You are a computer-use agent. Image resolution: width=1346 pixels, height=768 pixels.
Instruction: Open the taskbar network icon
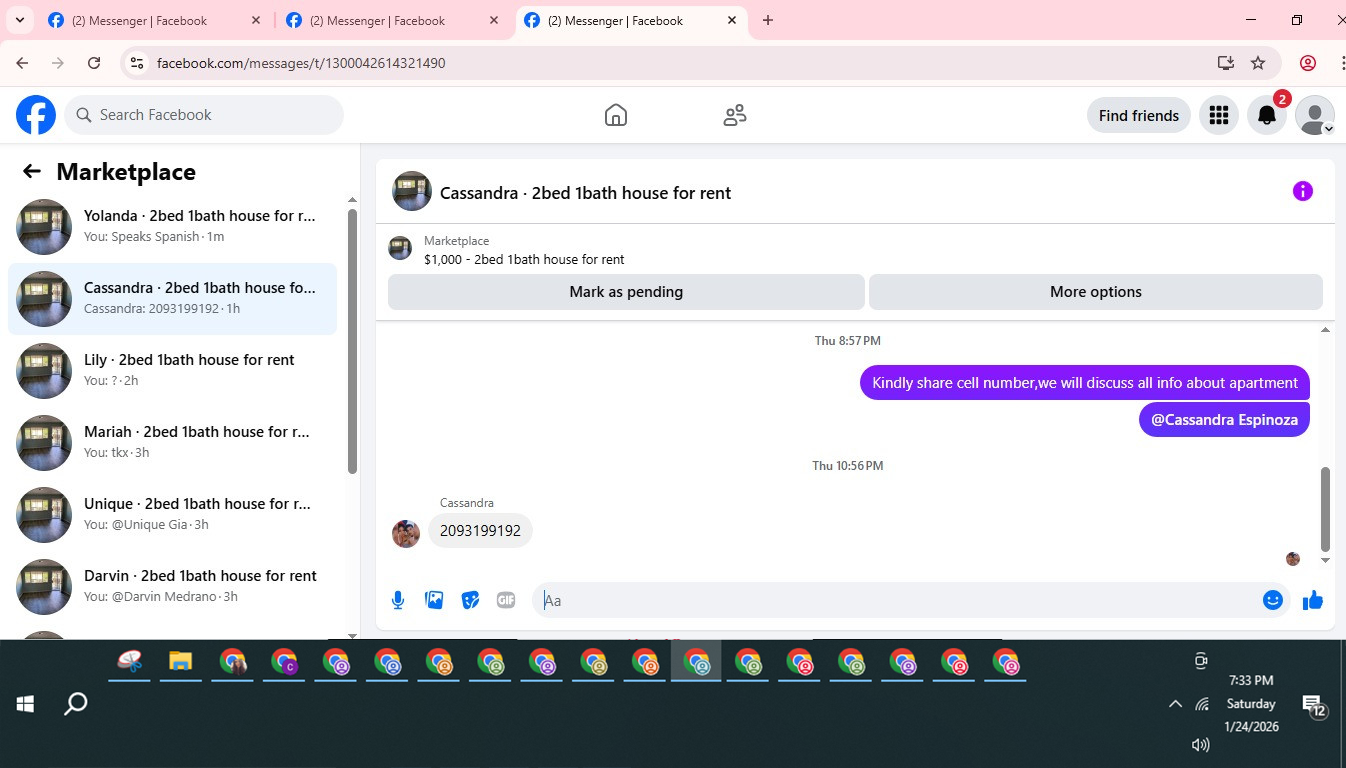tap(1202, 704)
